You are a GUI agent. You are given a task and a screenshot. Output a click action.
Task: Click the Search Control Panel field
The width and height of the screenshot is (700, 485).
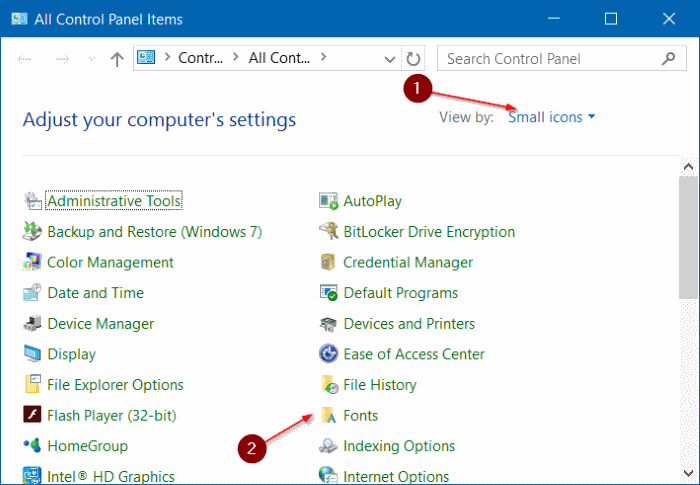tap(562, 58)
